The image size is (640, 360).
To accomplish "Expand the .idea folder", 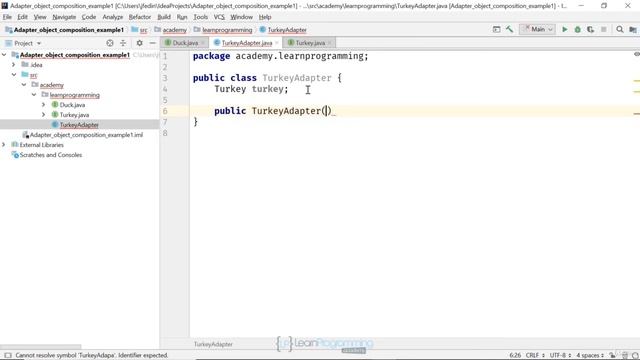I will [x=14, y=64].
